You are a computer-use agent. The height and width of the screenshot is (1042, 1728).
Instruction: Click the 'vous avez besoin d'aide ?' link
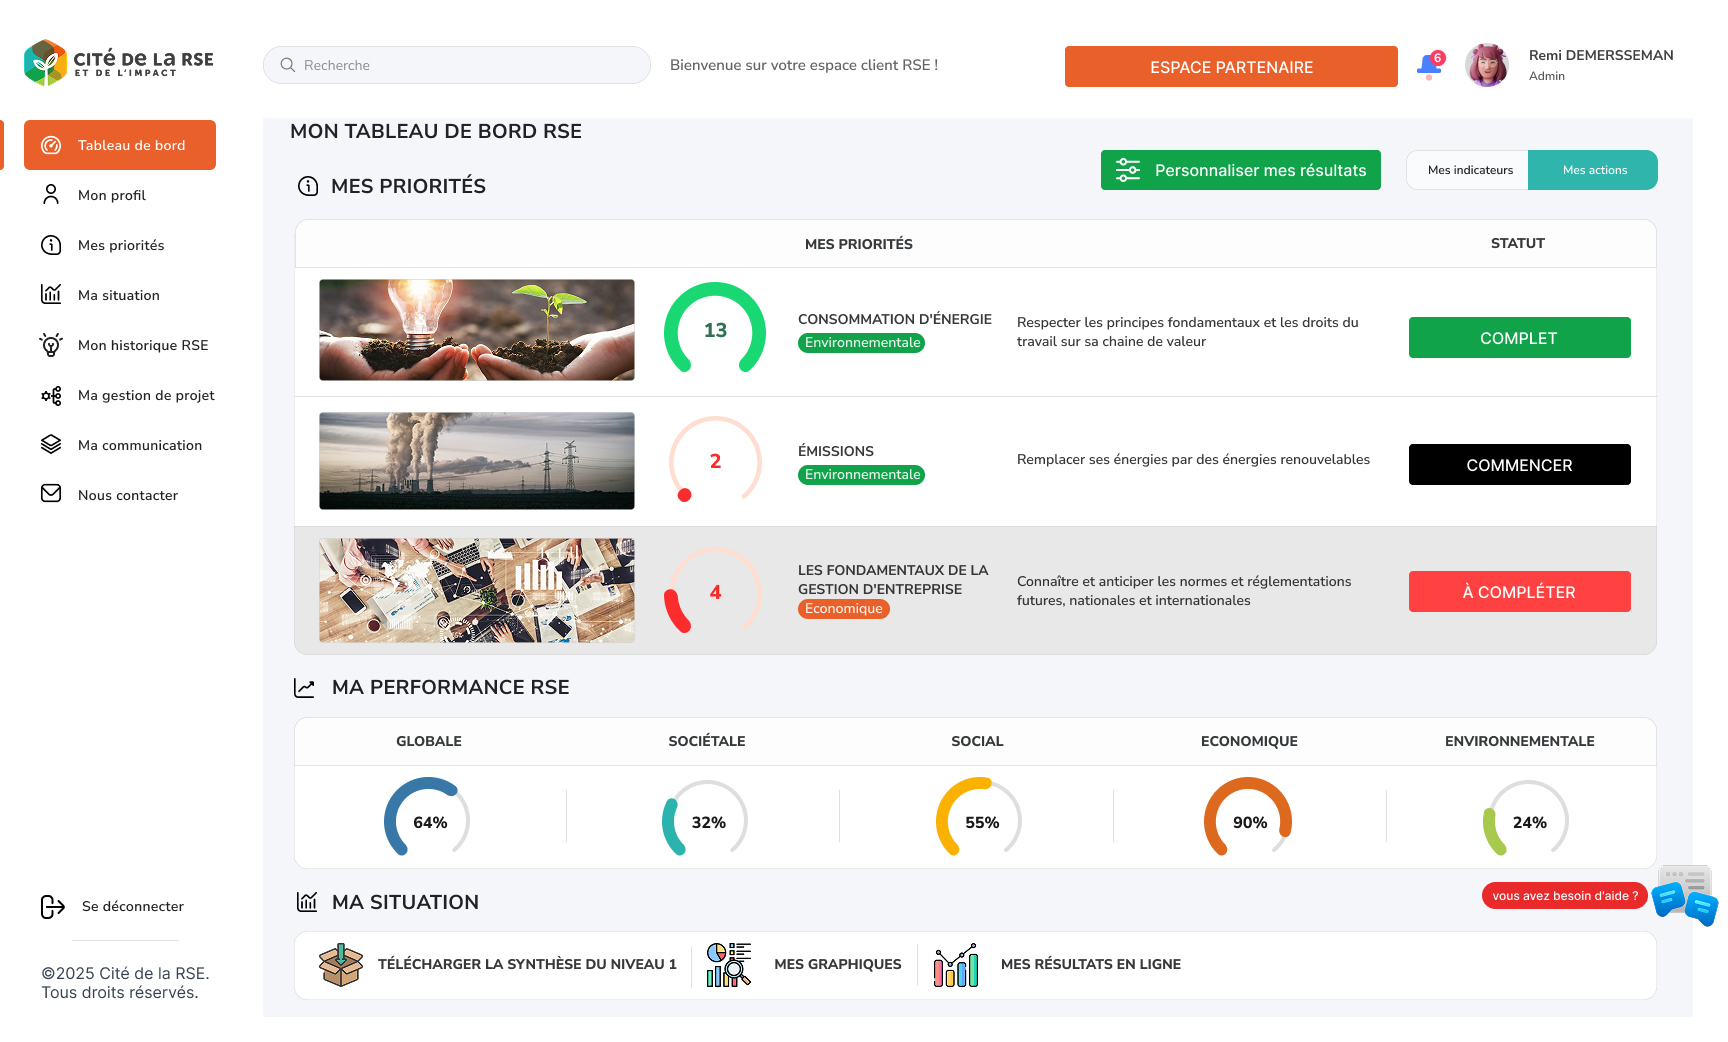coord(1564,895)
